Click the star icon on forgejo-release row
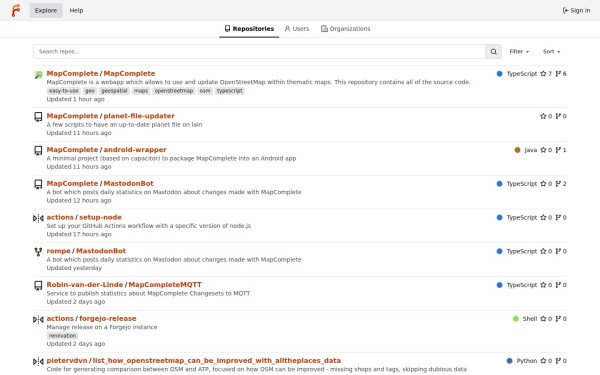 click(x=543, y=319)
